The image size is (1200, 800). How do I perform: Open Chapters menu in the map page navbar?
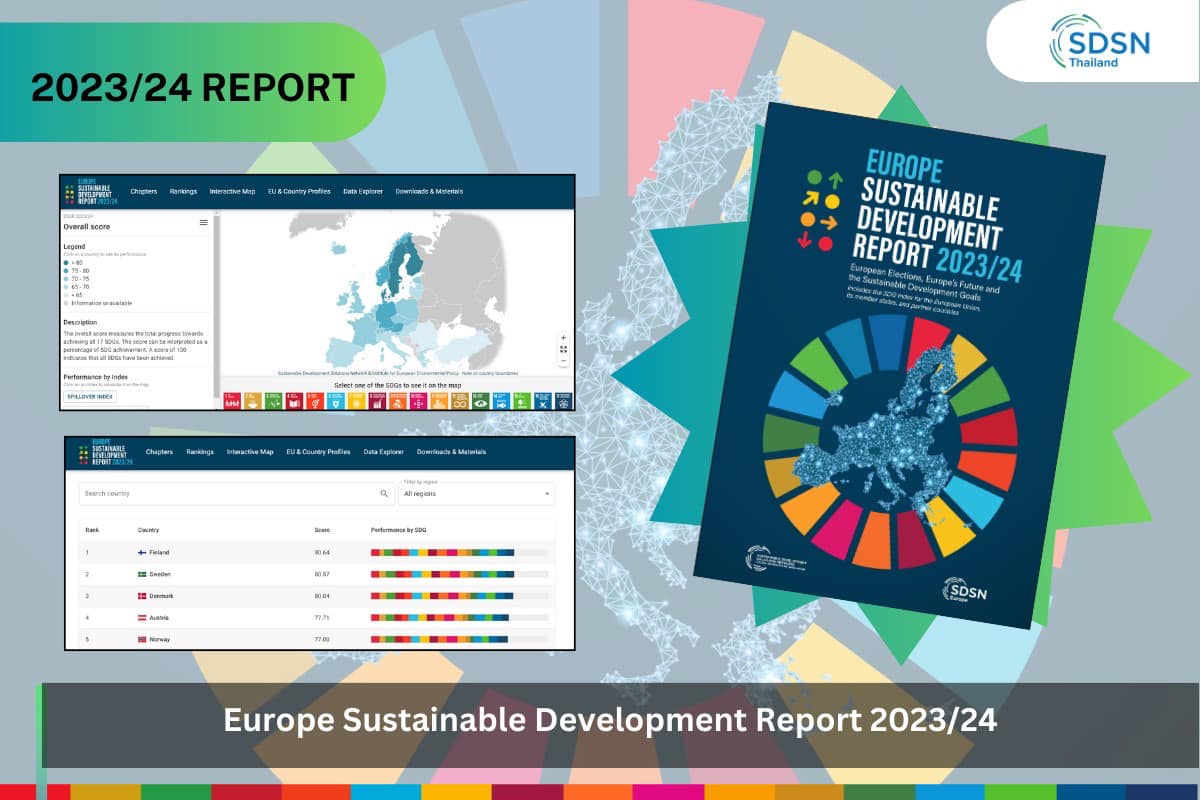click(x=144, y=191)
